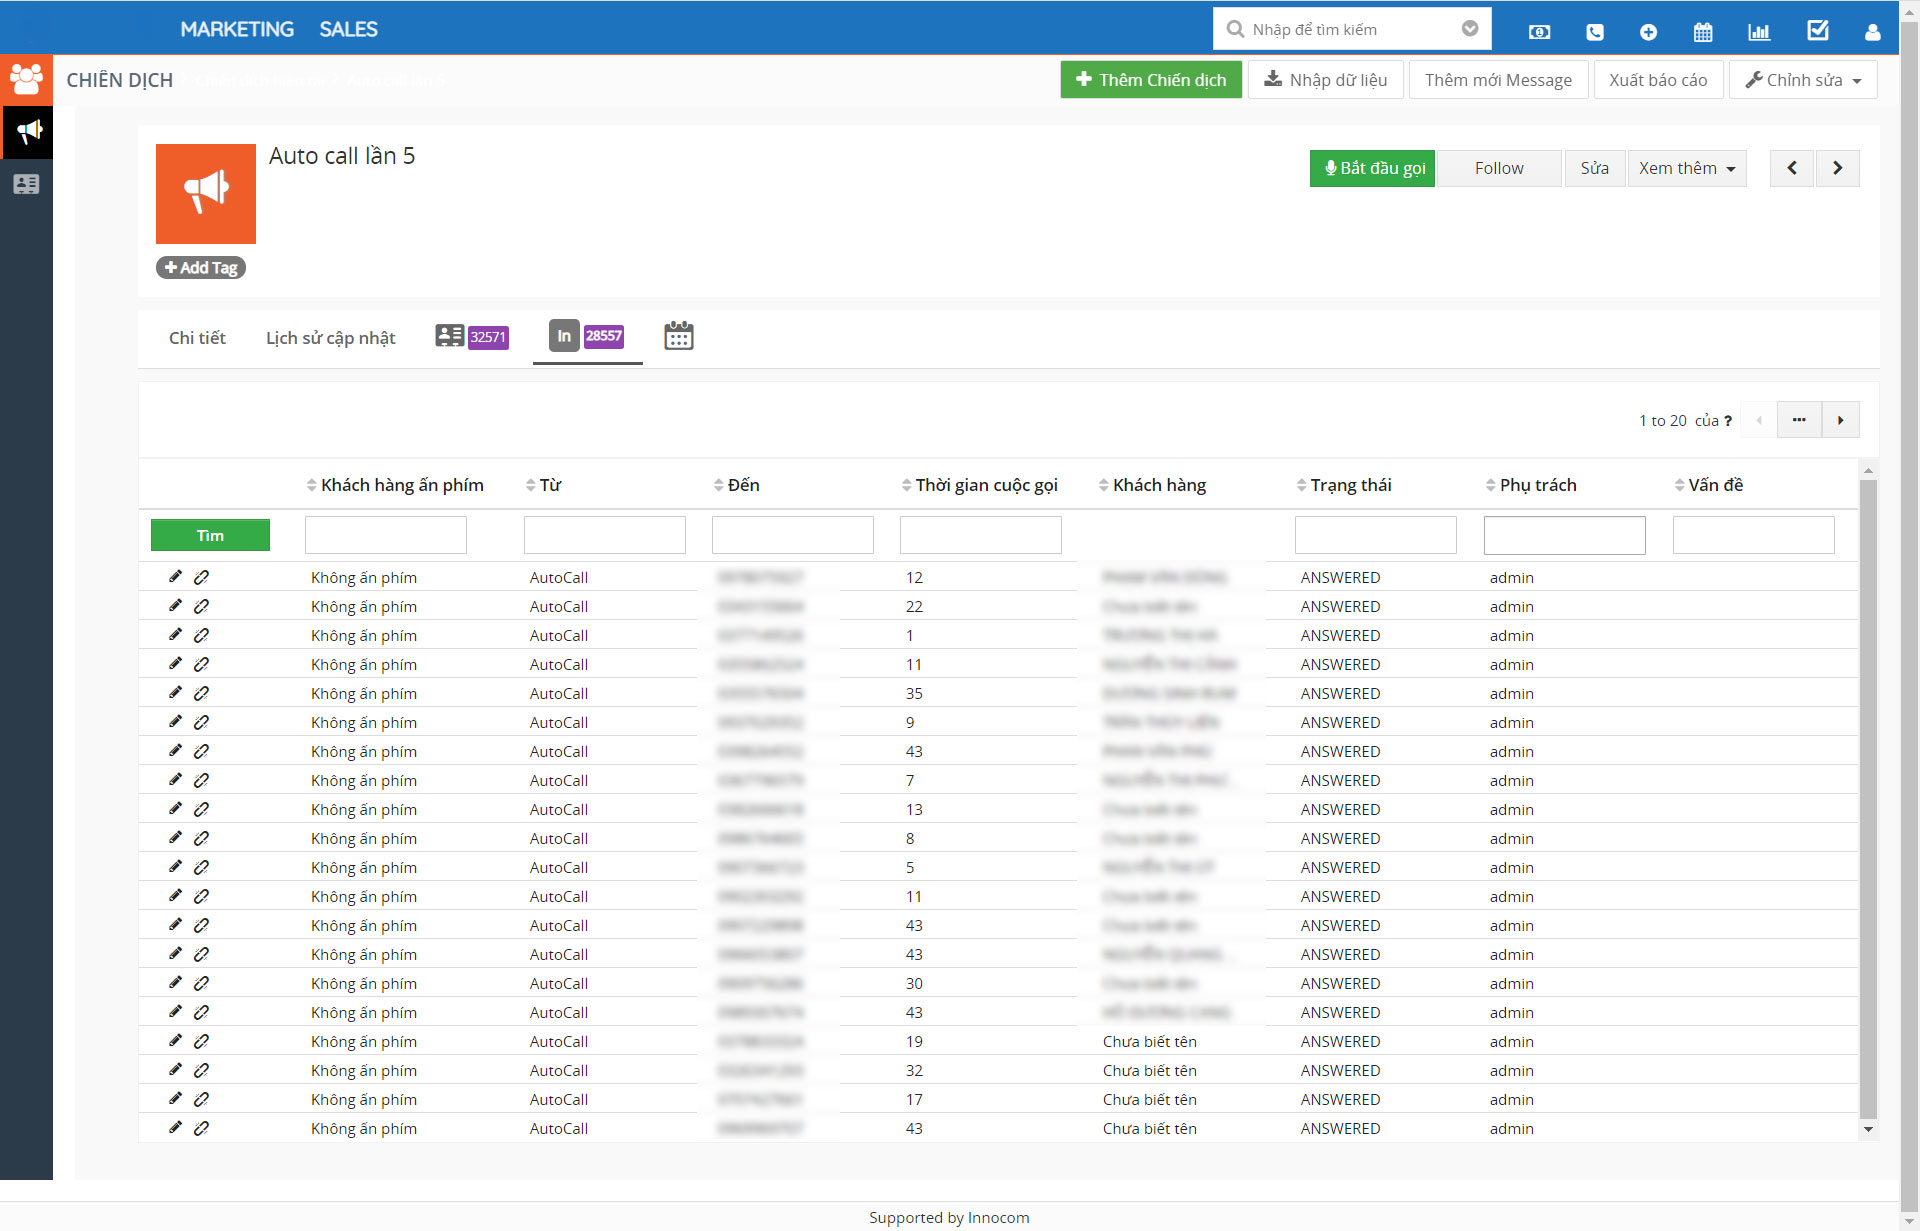Switch to Lịch sử cập nhật tab

point(331,338)
